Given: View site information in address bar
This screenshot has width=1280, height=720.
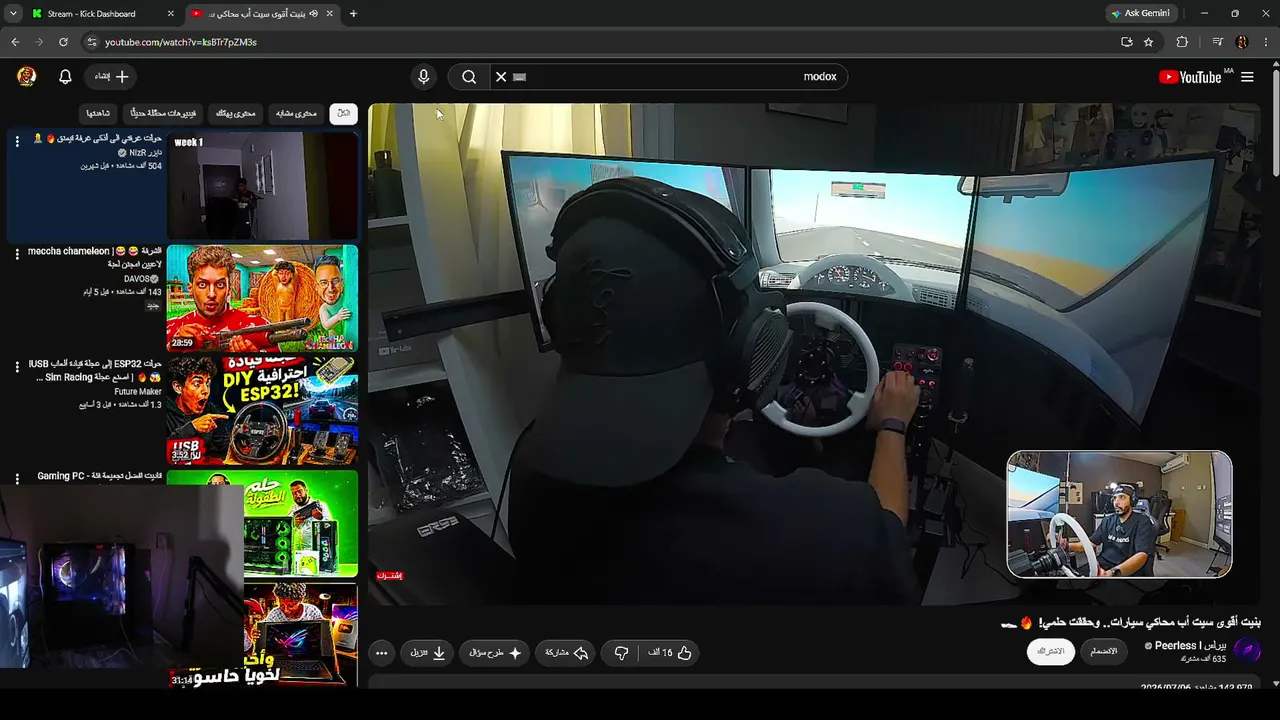Looking at the screenshot, I should click(92, 42).
